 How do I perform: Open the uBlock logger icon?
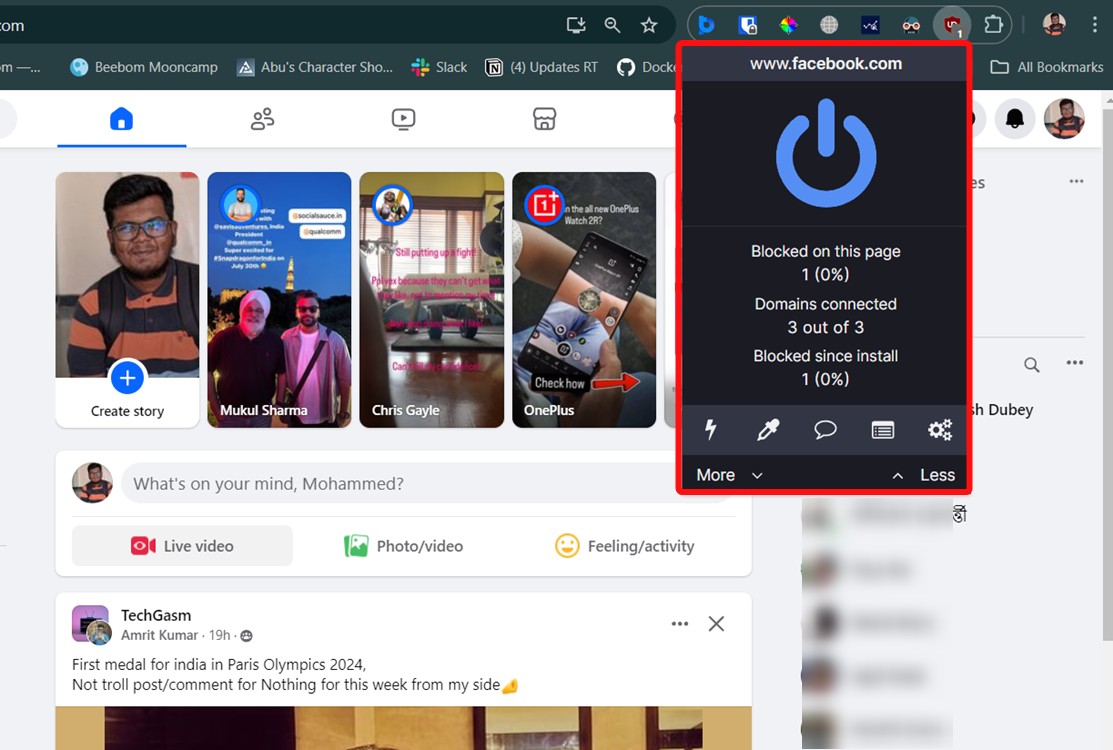pos(882,430)
